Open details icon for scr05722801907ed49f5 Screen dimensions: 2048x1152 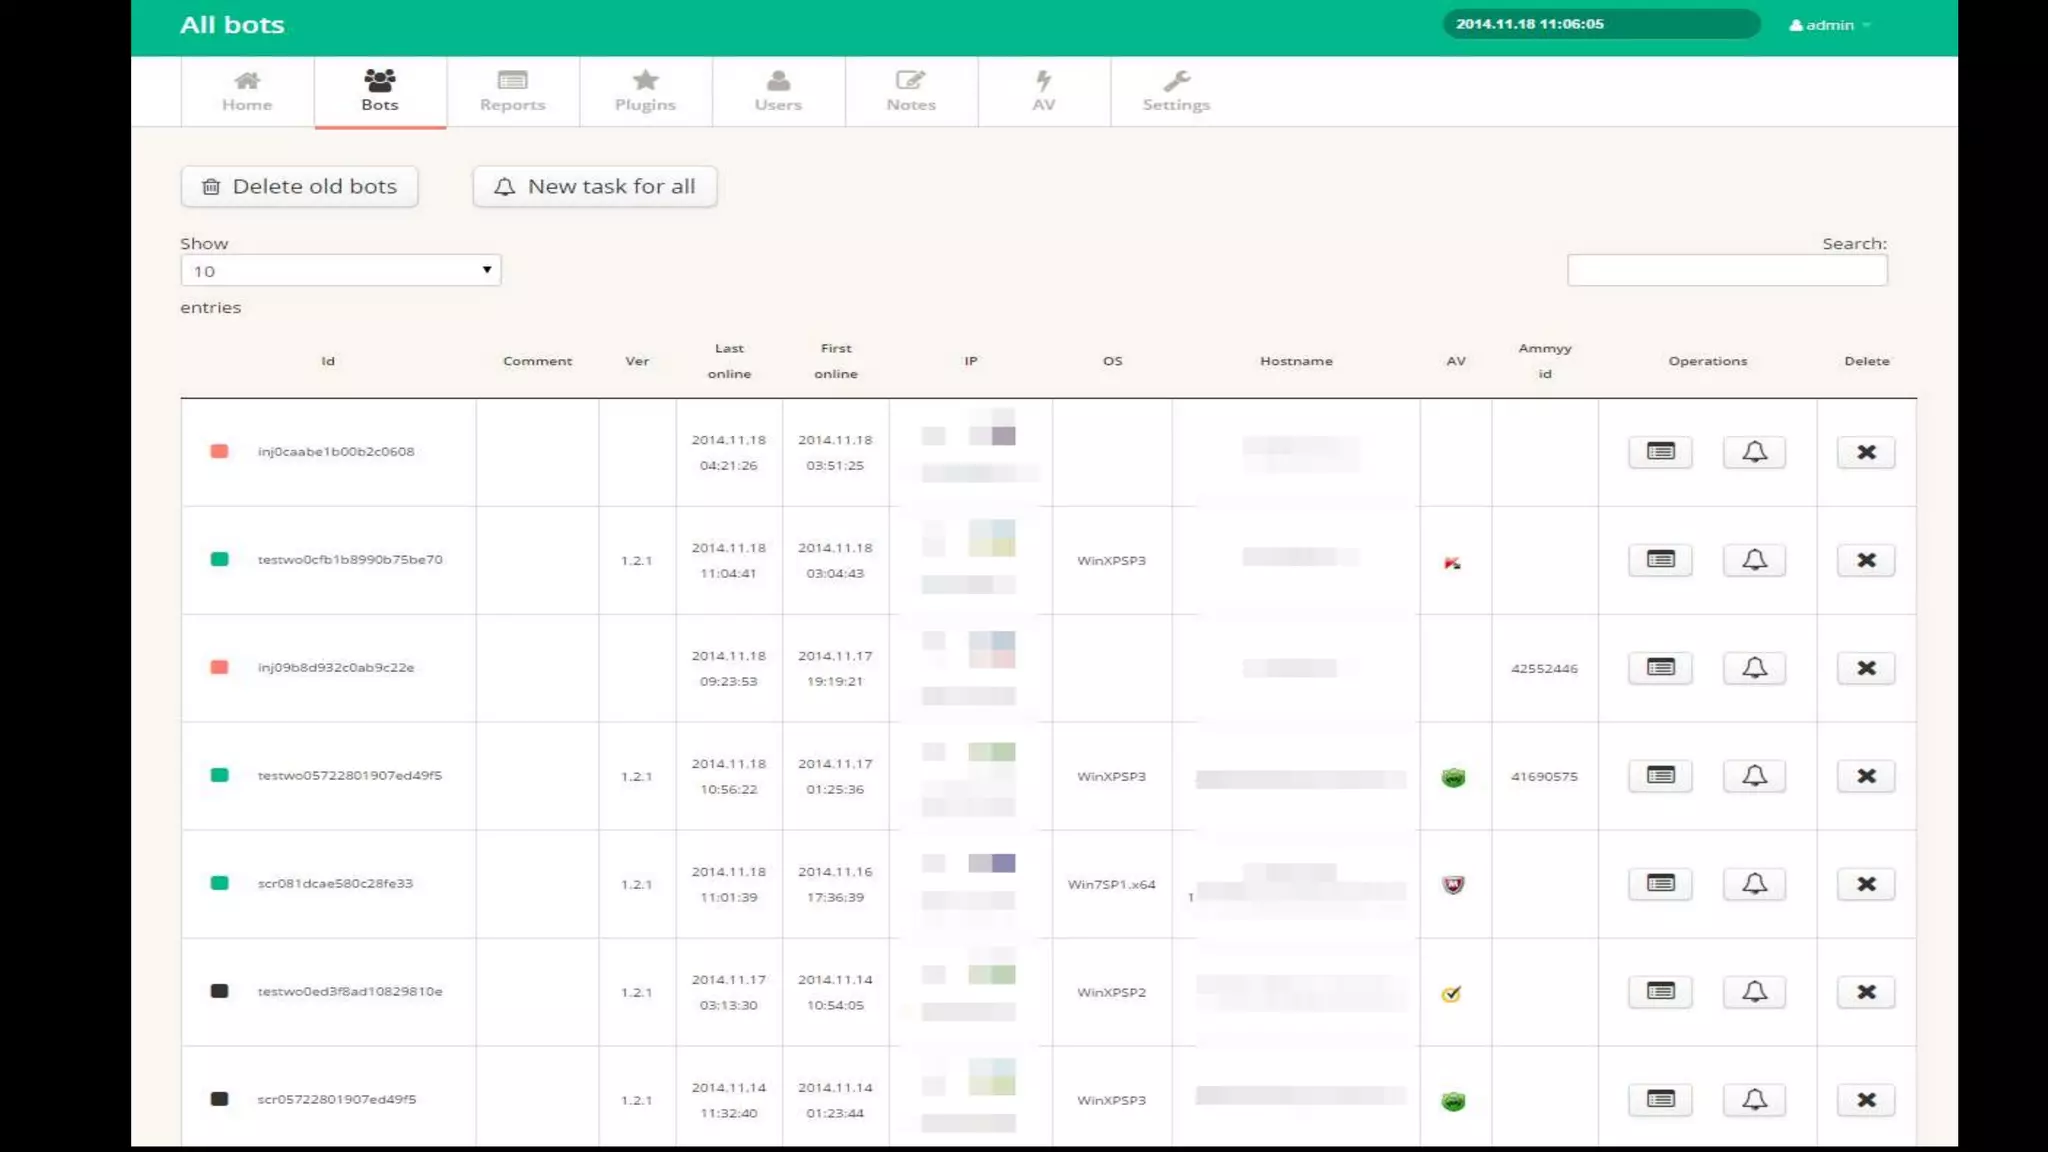(x=1660, y=1100)
